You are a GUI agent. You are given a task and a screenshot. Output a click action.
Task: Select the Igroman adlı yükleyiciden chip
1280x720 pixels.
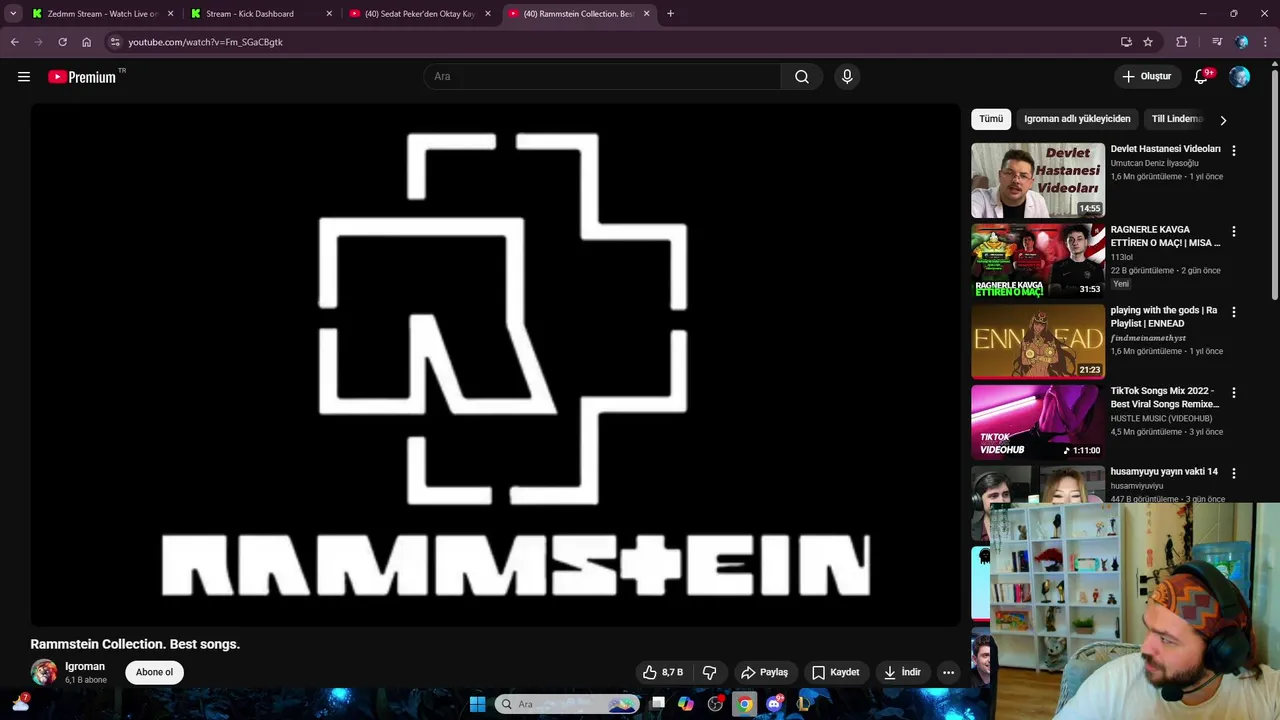click(x=1077, y=119)
